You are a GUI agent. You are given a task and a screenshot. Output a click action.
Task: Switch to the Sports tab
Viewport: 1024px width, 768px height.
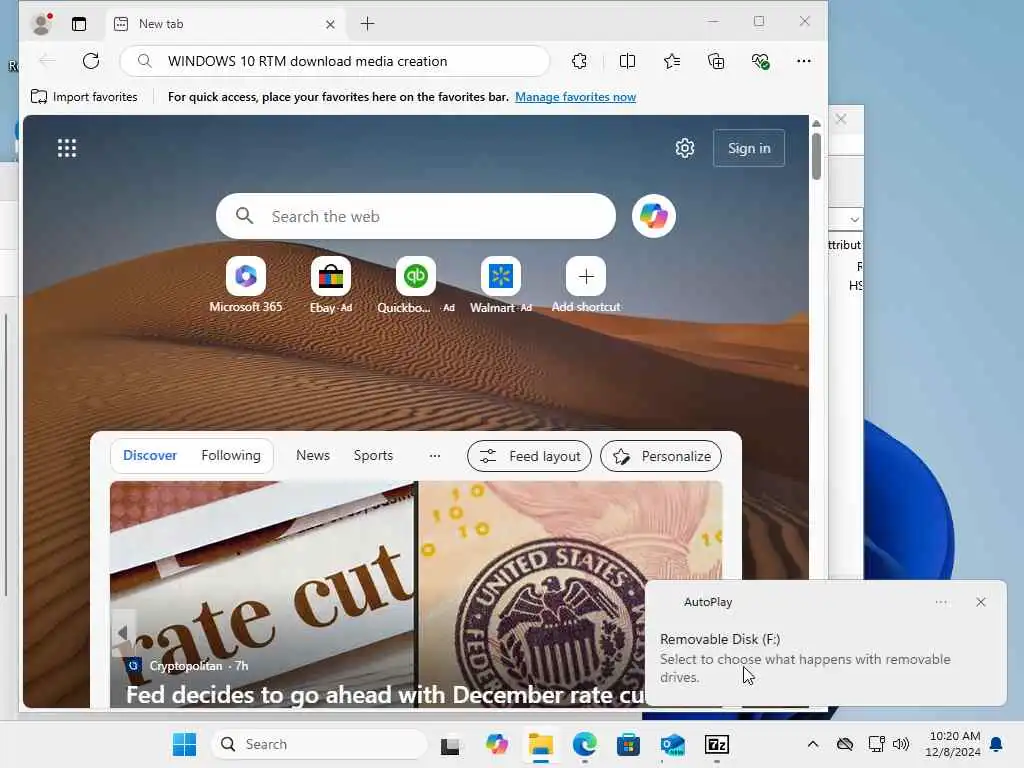373,455
